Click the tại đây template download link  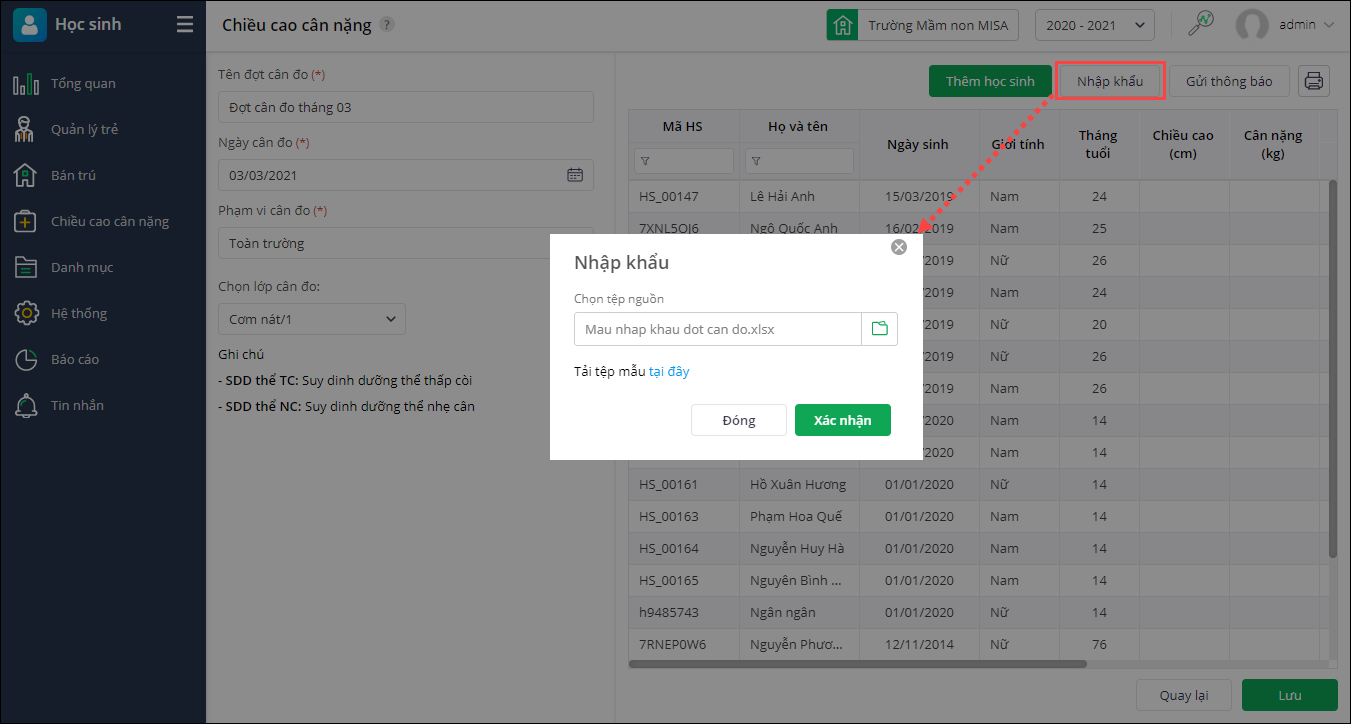click(x=669, y=372)
